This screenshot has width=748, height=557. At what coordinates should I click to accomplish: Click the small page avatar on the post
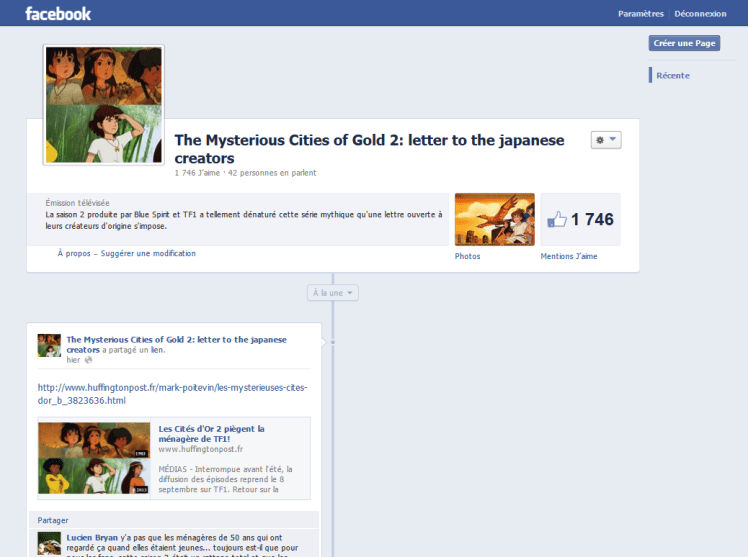49,345
